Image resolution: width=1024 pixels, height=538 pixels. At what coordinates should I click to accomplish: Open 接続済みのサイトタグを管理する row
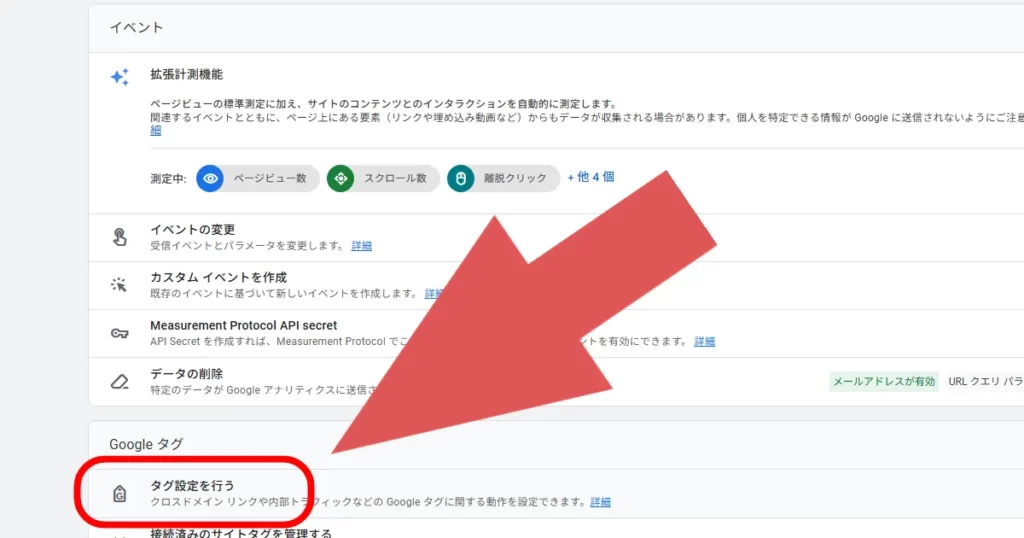click(x=240, y=532)
